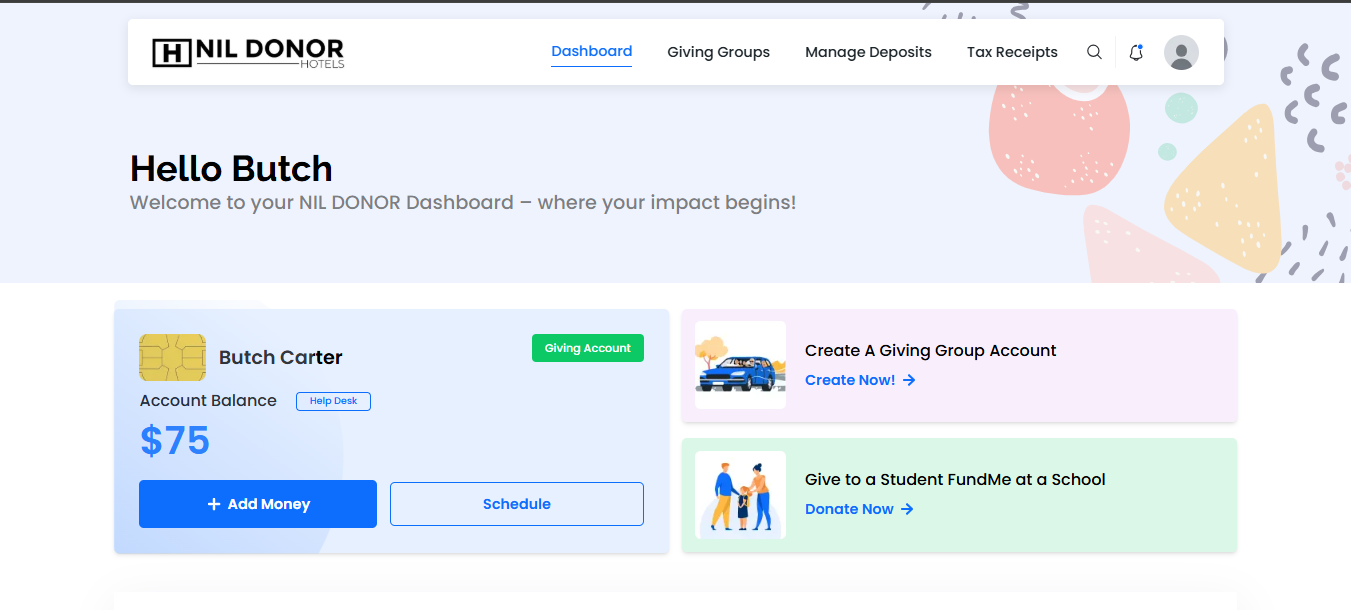
Task: Open the user profile avatar
Action: (1181, 52)
